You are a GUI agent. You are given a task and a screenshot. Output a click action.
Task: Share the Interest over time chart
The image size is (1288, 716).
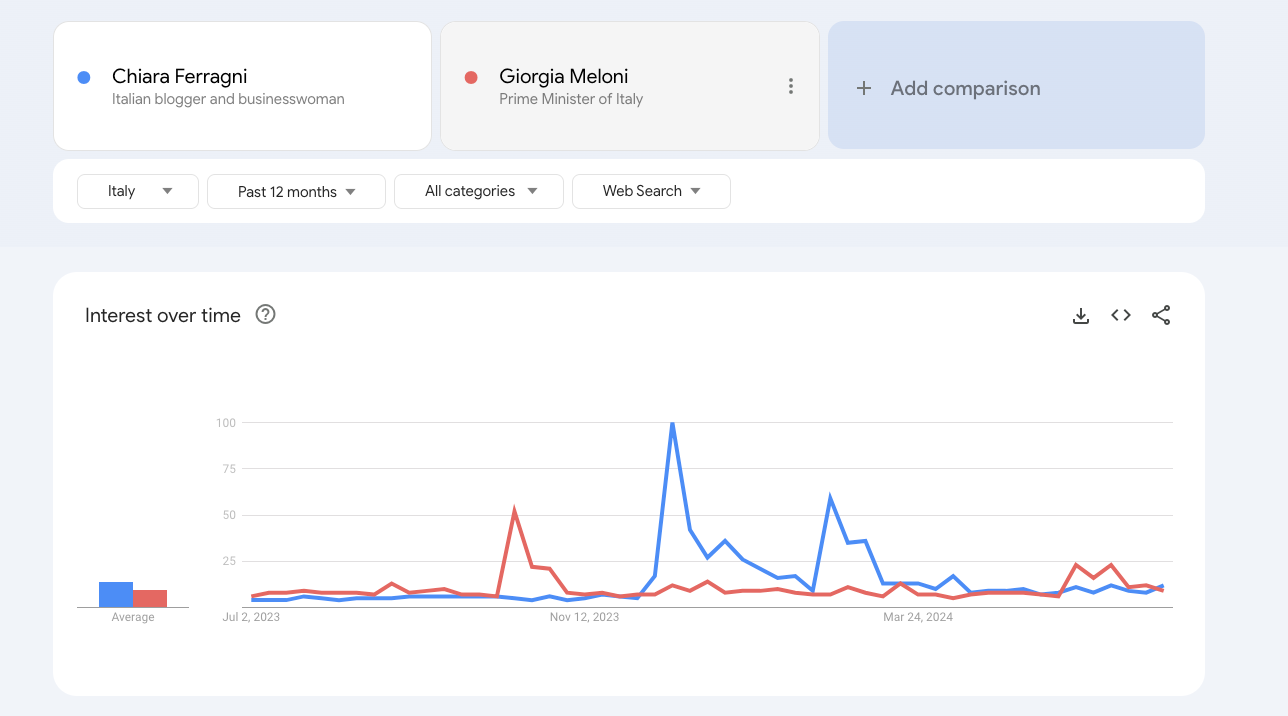1161,316
